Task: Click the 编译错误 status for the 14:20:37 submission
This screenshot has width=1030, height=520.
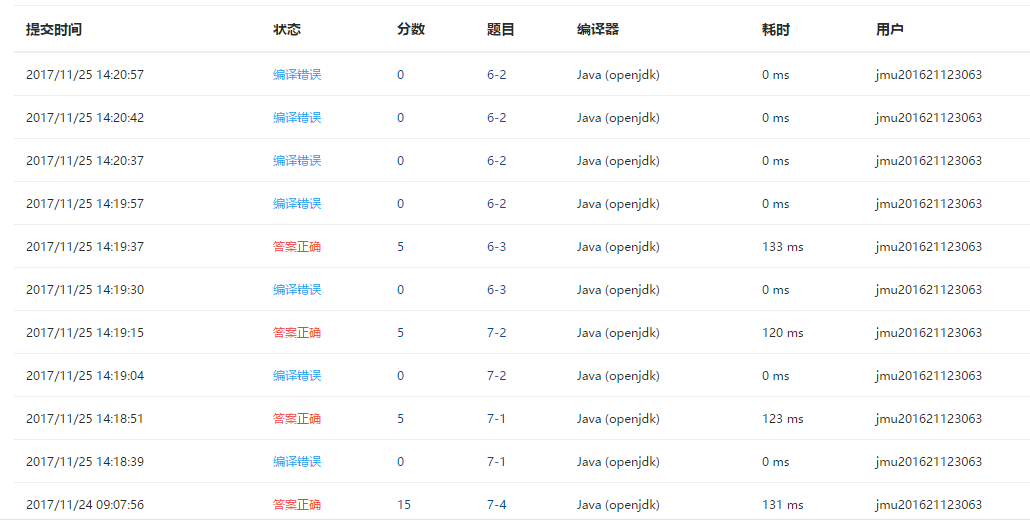Action: pyautogui.click(x=297, y=161)
